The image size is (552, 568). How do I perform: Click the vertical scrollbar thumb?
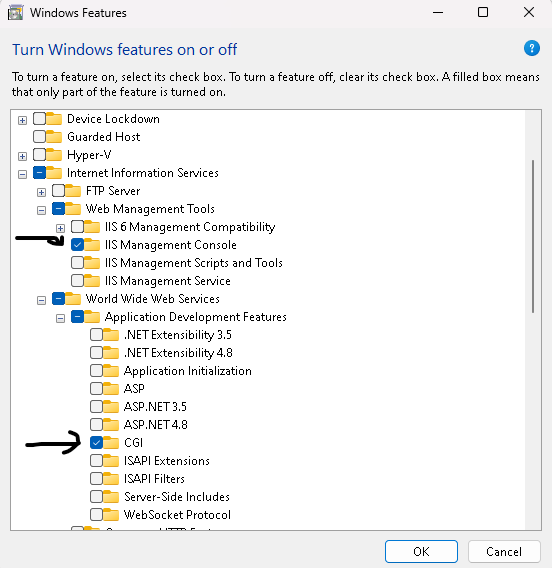pyautogui.click(x=533, y=236)
